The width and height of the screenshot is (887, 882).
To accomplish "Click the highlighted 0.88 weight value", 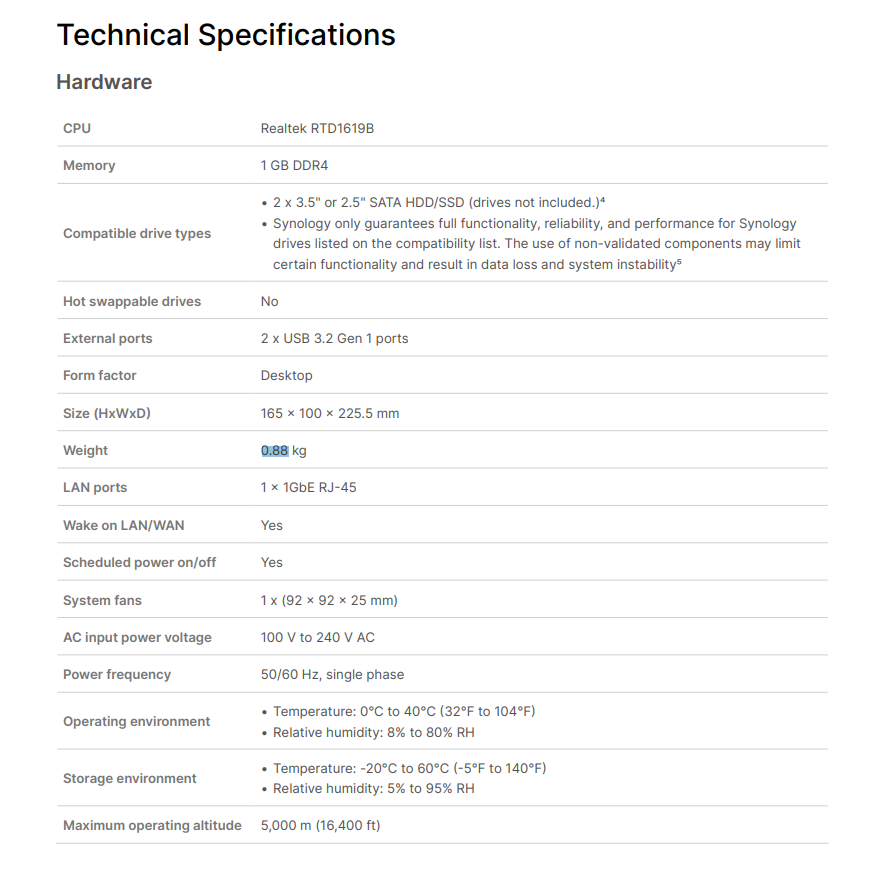I will (274, 451).
